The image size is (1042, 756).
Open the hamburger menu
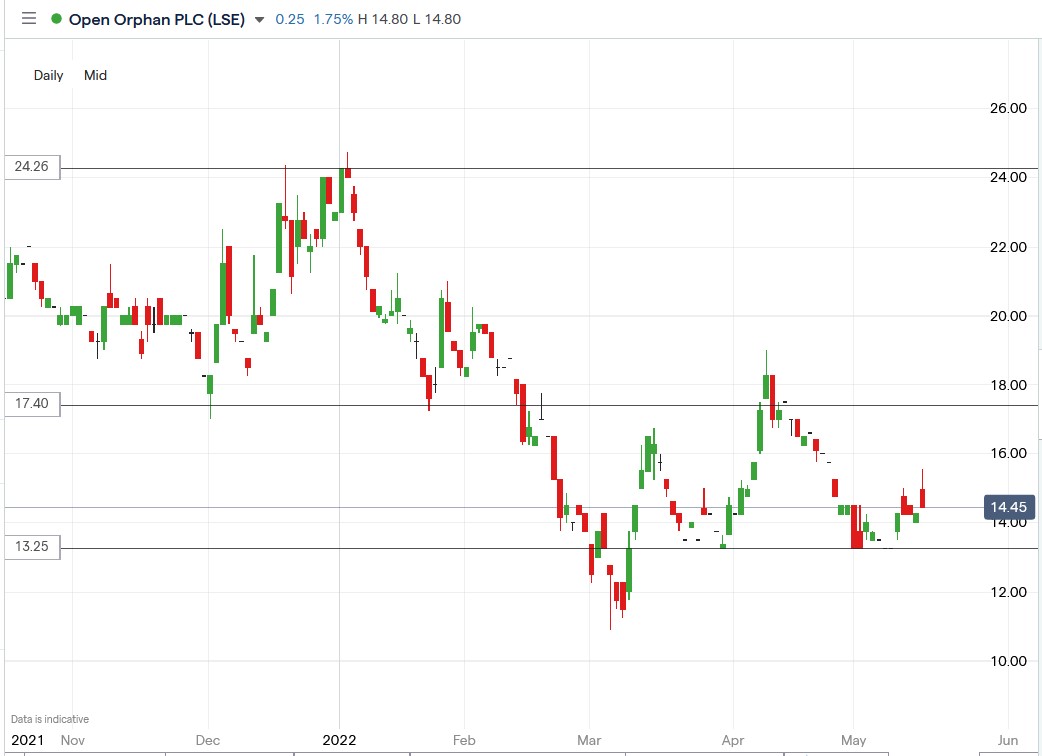(x=29, y=18)
